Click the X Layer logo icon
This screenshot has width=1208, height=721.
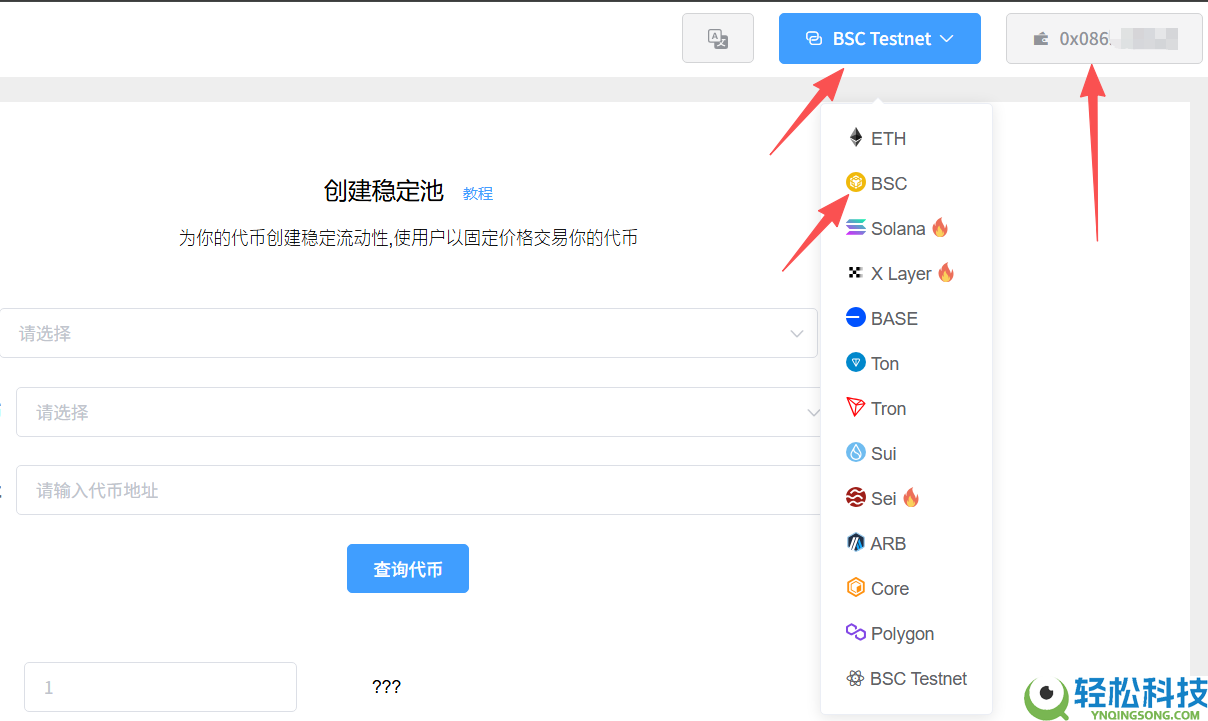pos(855,273)
